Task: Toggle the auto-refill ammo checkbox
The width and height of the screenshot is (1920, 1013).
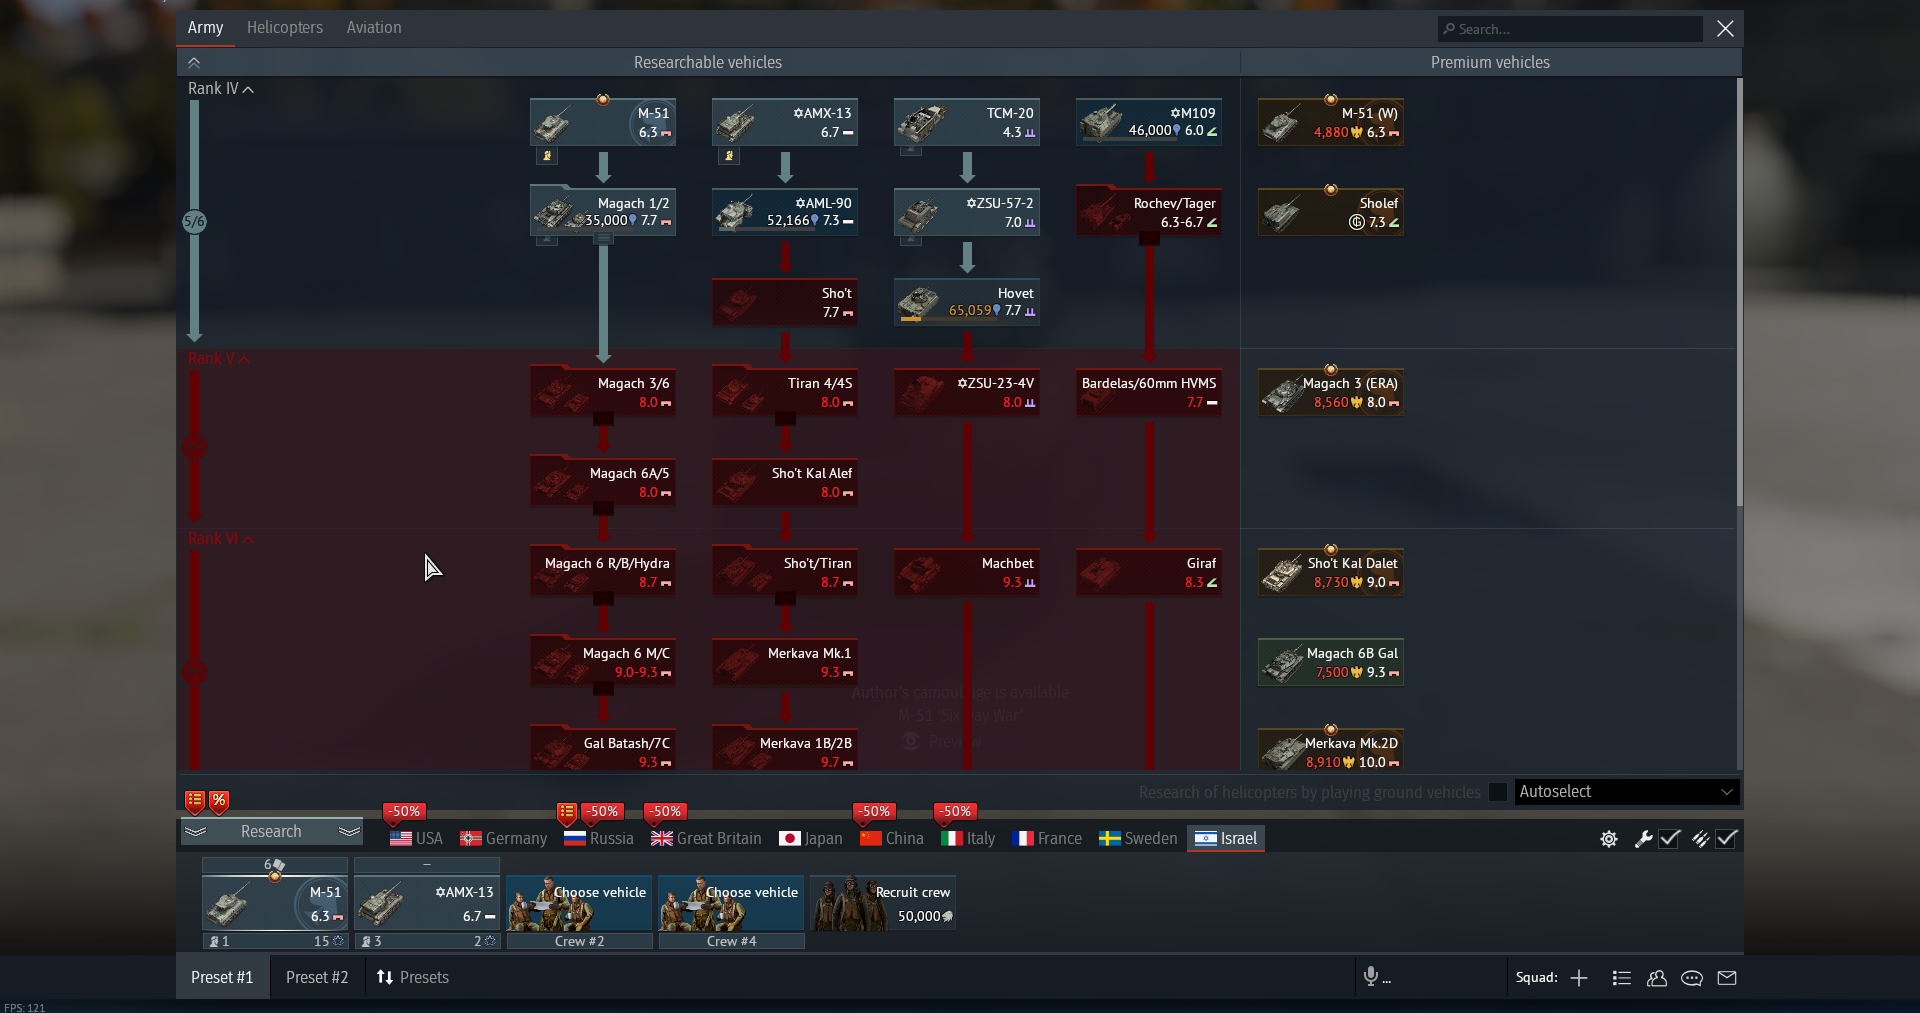Action: point(1726,839)
